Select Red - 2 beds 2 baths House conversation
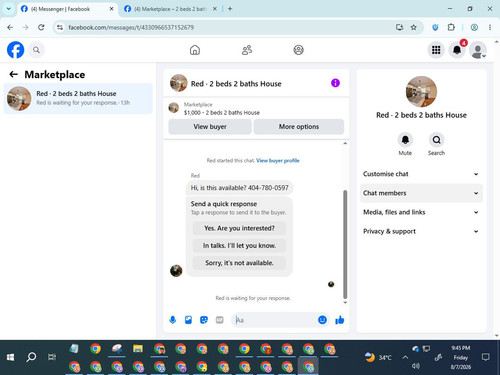 [x=78, y=98]
